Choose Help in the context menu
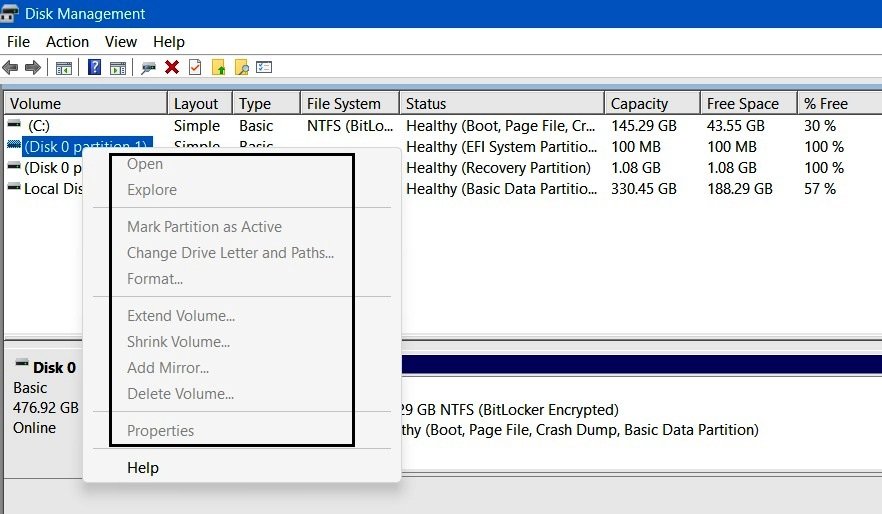This screenshot has width=882, height=514. 143,468
